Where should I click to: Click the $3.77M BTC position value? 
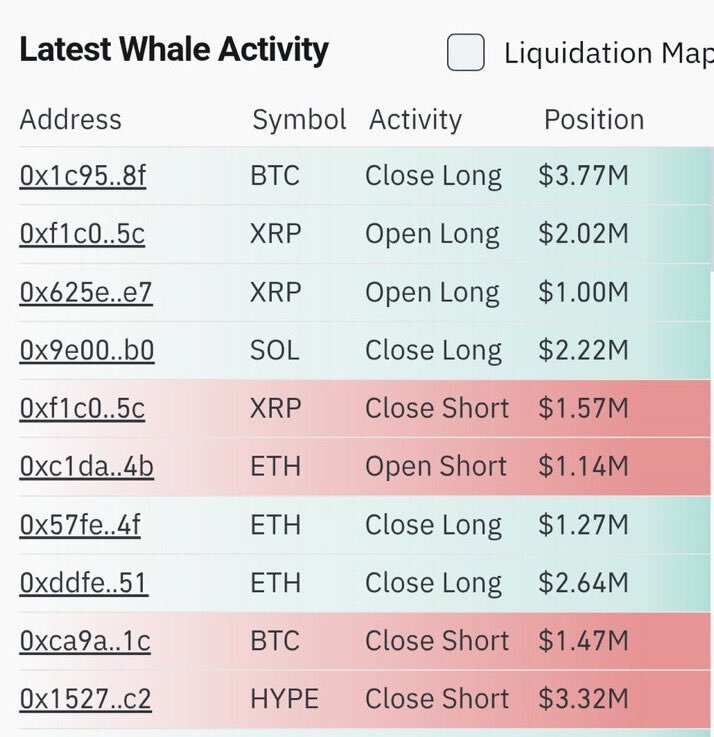(x=583, y=176)
